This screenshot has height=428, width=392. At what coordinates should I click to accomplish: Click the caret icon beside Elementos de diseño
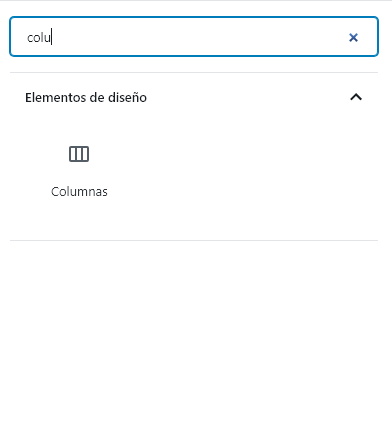click(356, 97)
